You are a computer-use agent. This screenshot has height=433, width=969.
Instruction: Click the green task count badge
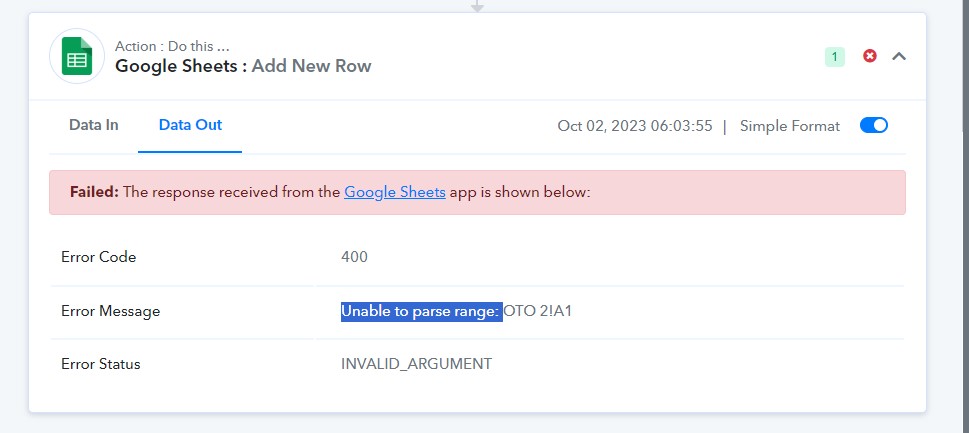pyautogui.click(x=834, y=57)
